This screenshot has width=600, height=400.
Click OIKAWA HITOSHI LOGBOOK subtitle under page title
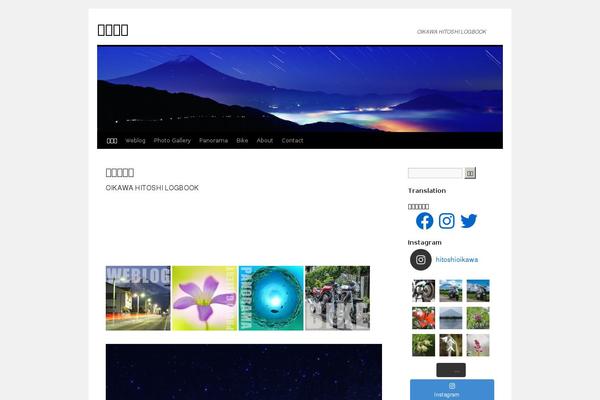152,188
